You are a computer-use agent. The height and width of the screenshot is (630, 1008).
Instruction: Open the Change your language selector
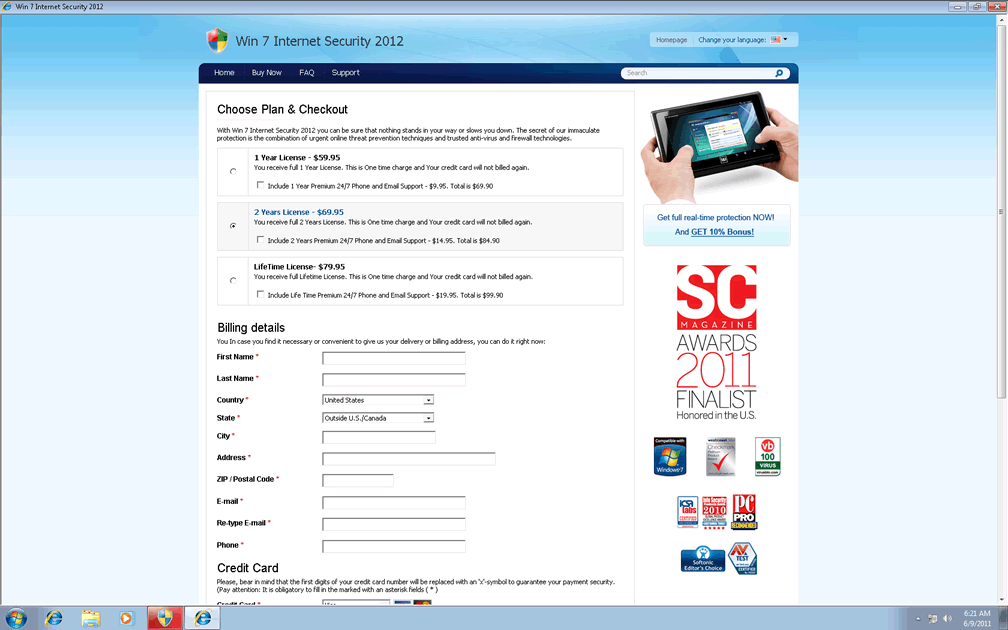(743, 40)
